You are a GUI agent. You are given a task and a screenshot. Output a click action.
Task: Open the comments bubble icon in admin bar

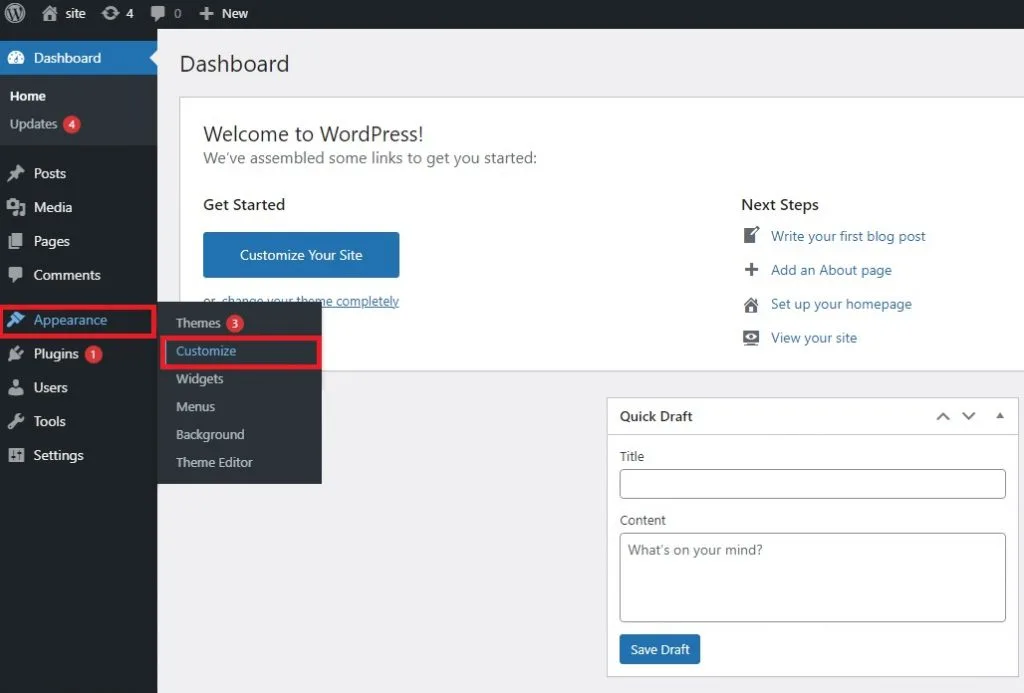pyautogui.click(x=157, y=13)
